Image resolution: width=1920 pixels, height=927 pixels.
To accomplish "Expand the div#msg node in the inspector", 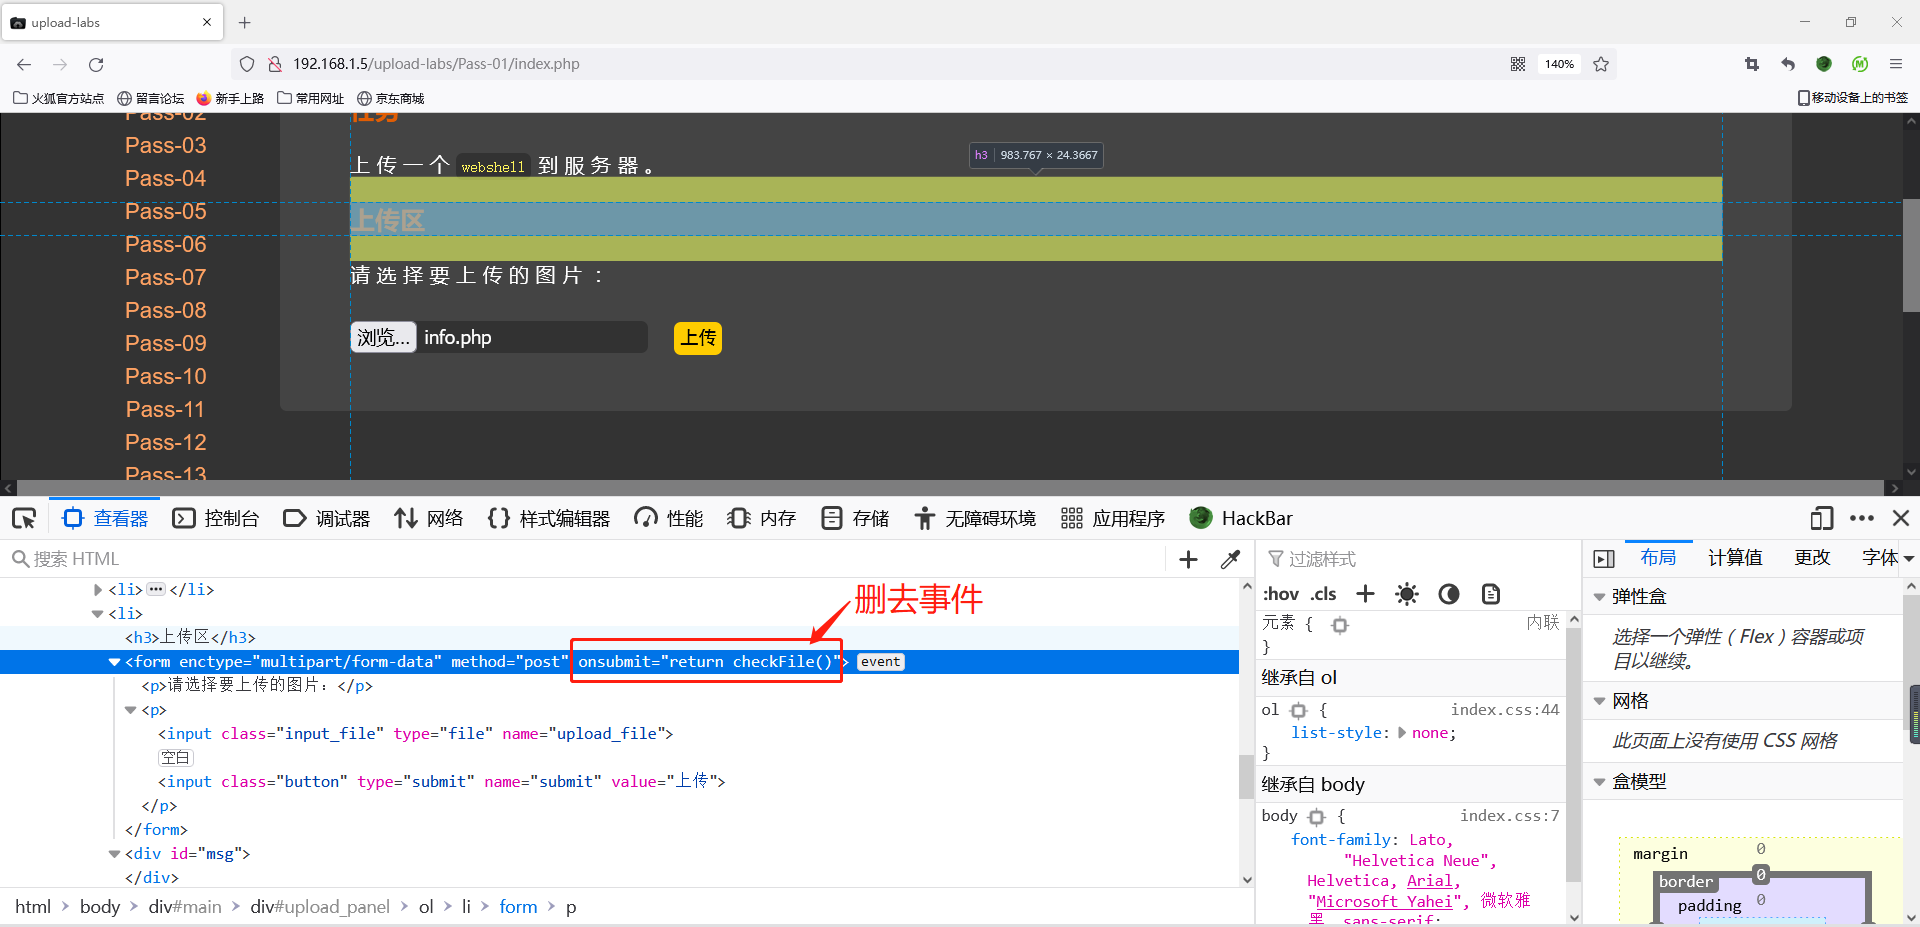I will (x=113, y=853).
